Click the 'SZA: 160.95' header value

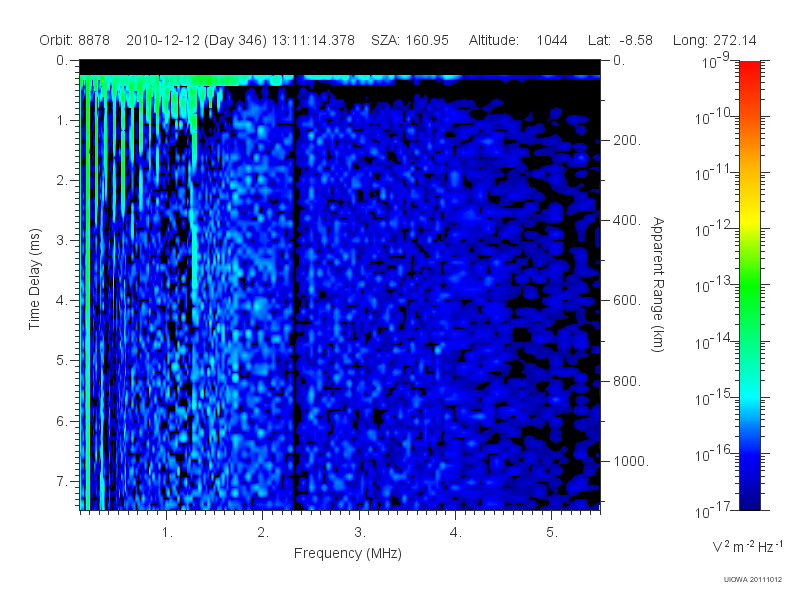pos(410,40)
